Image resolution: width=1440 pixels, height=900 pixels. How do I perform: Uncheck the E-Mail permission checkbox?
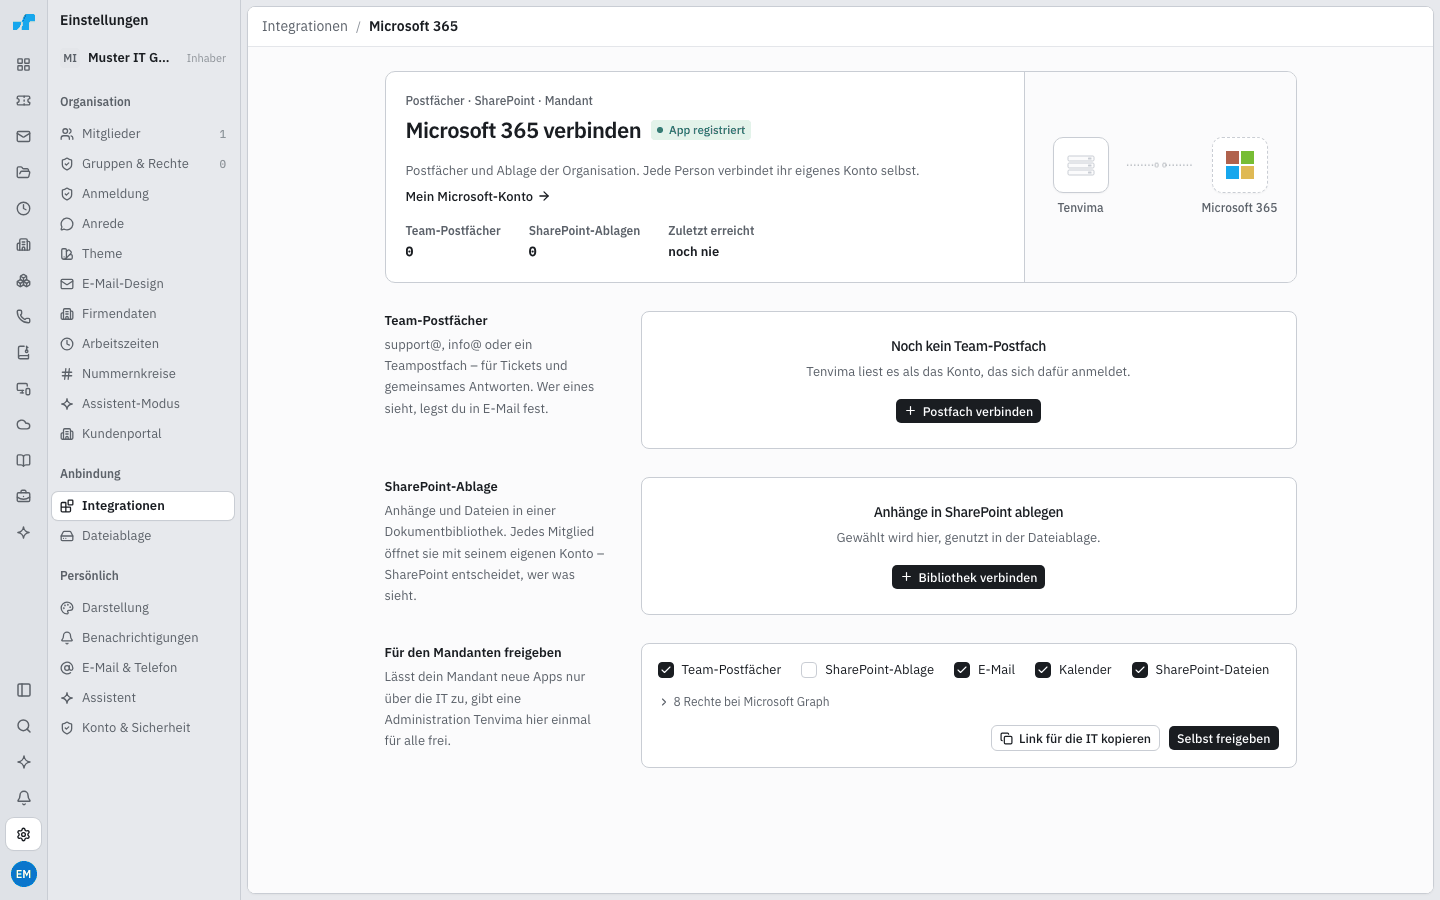pyautogui.click(x=962, y=670)
